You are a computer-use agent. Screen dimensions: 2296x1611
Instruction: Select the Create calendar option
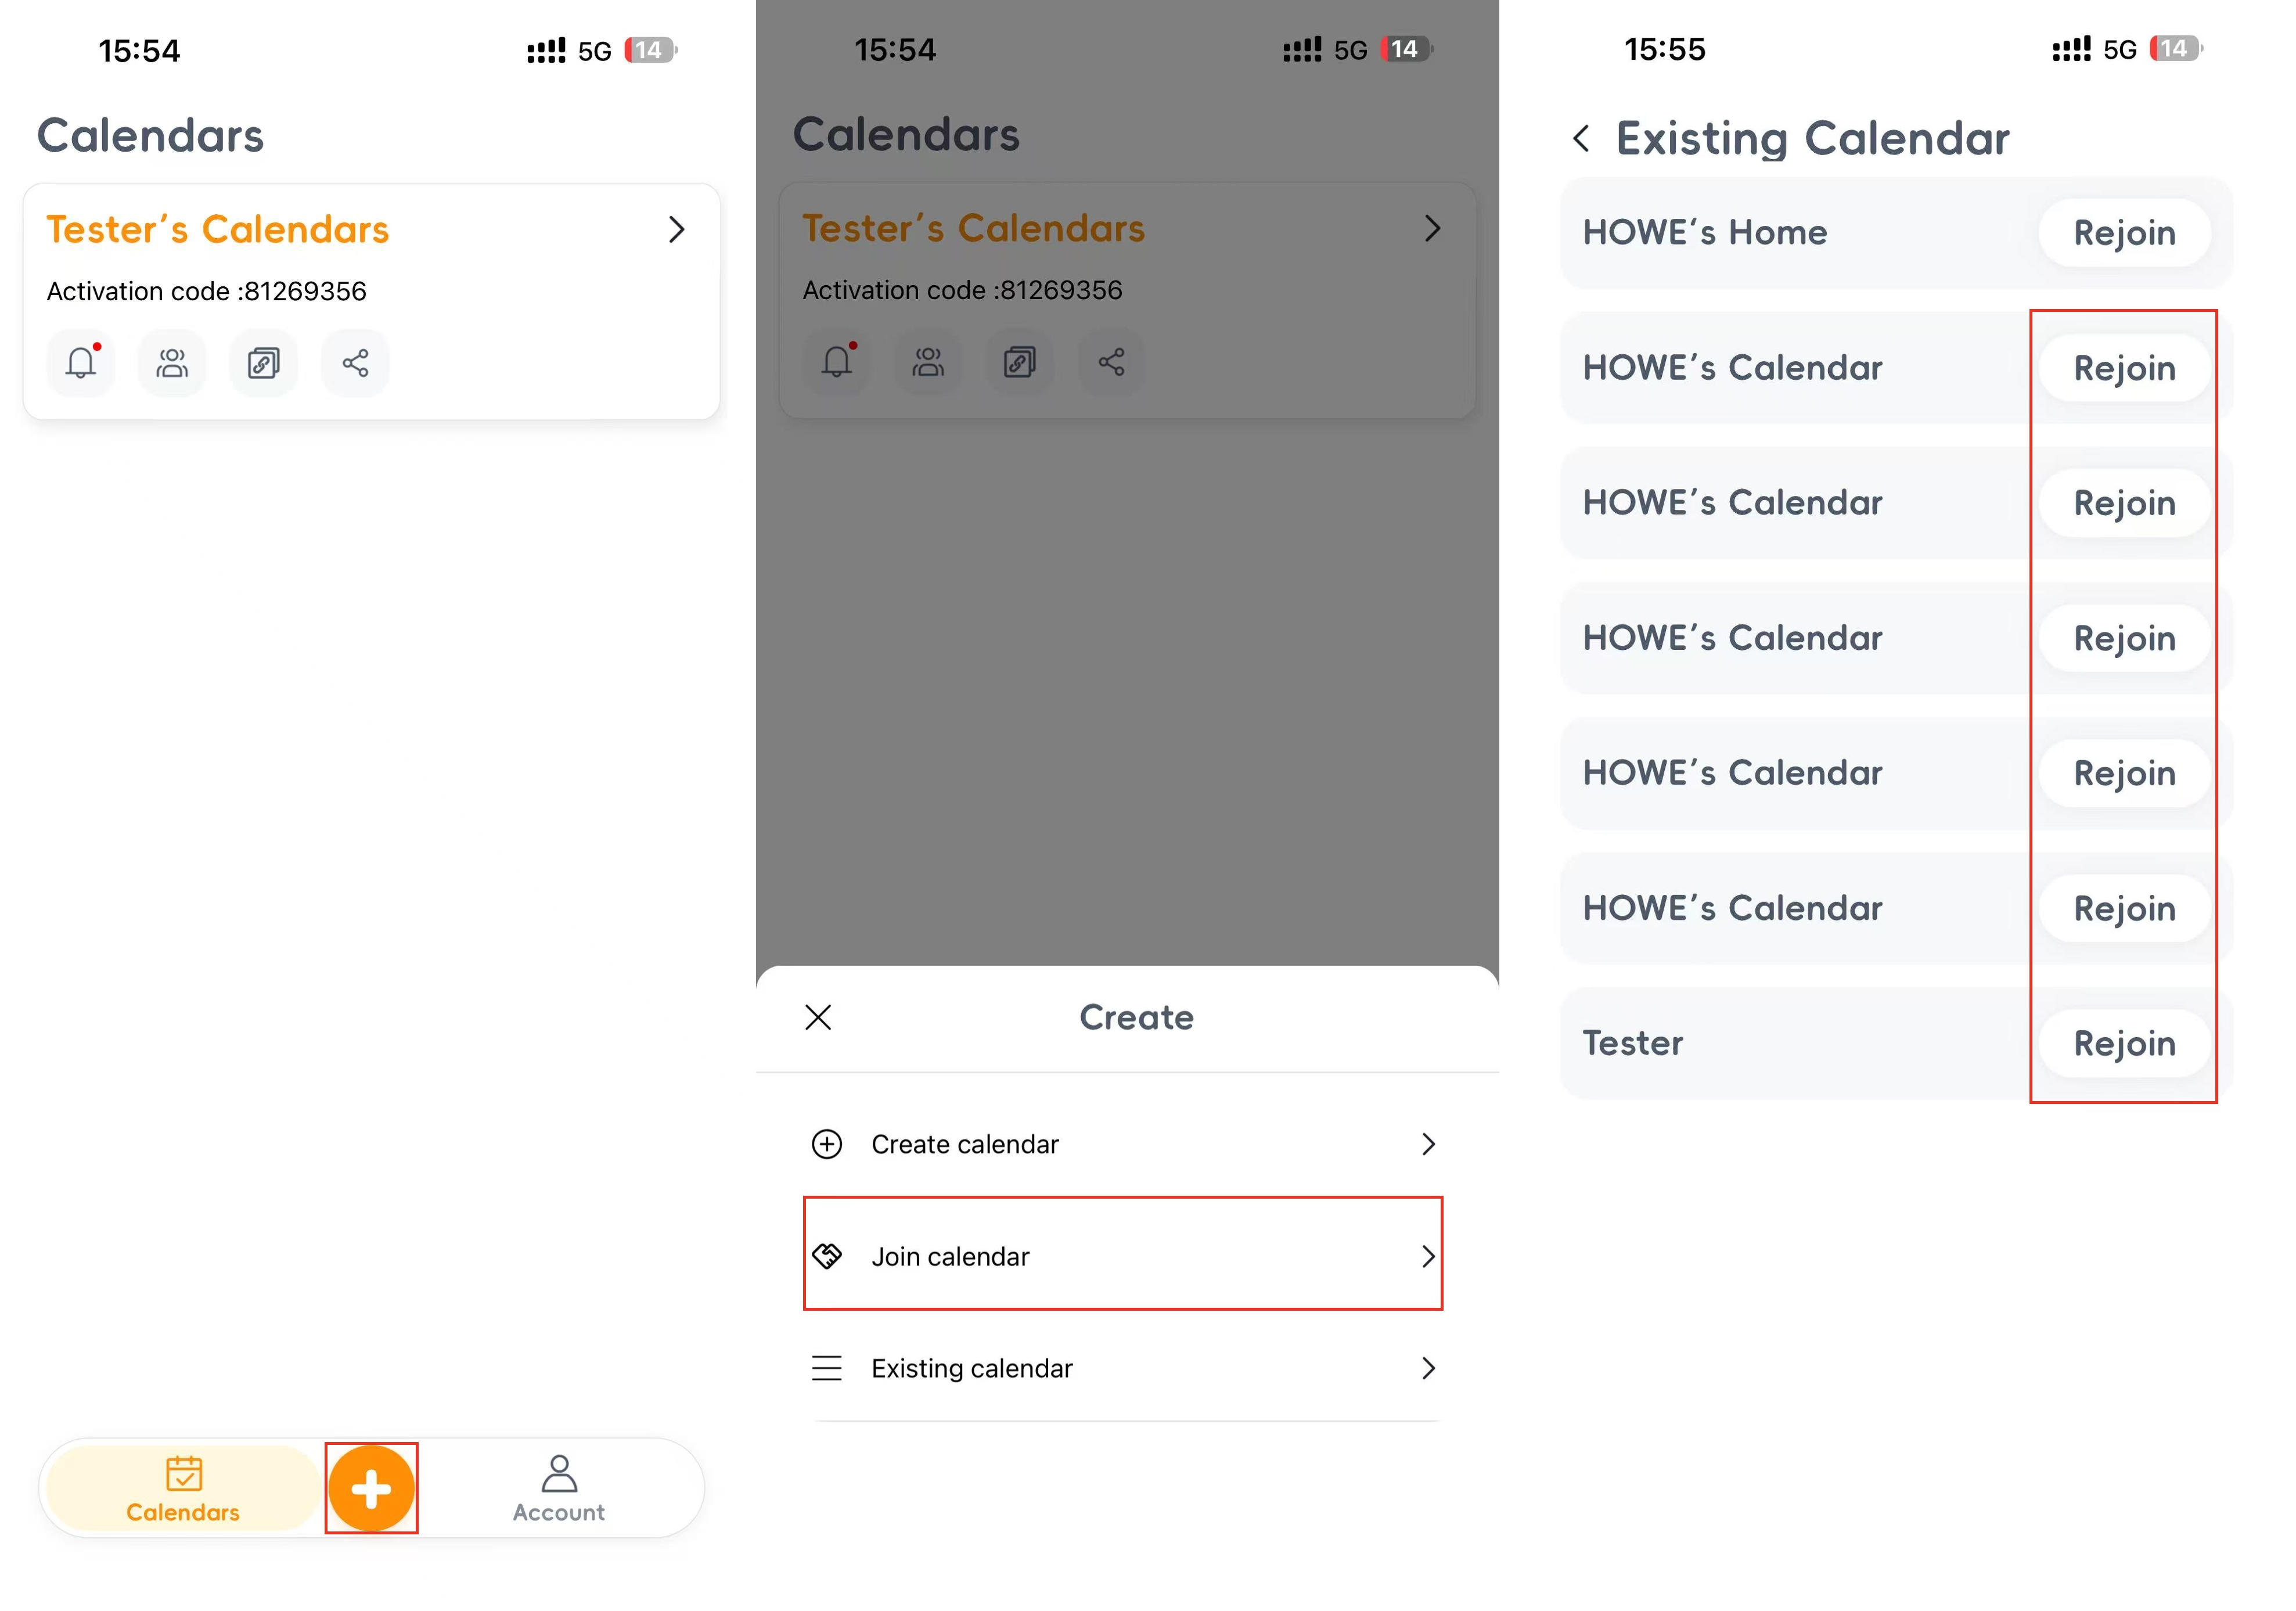click(x=1123, y=1144)
